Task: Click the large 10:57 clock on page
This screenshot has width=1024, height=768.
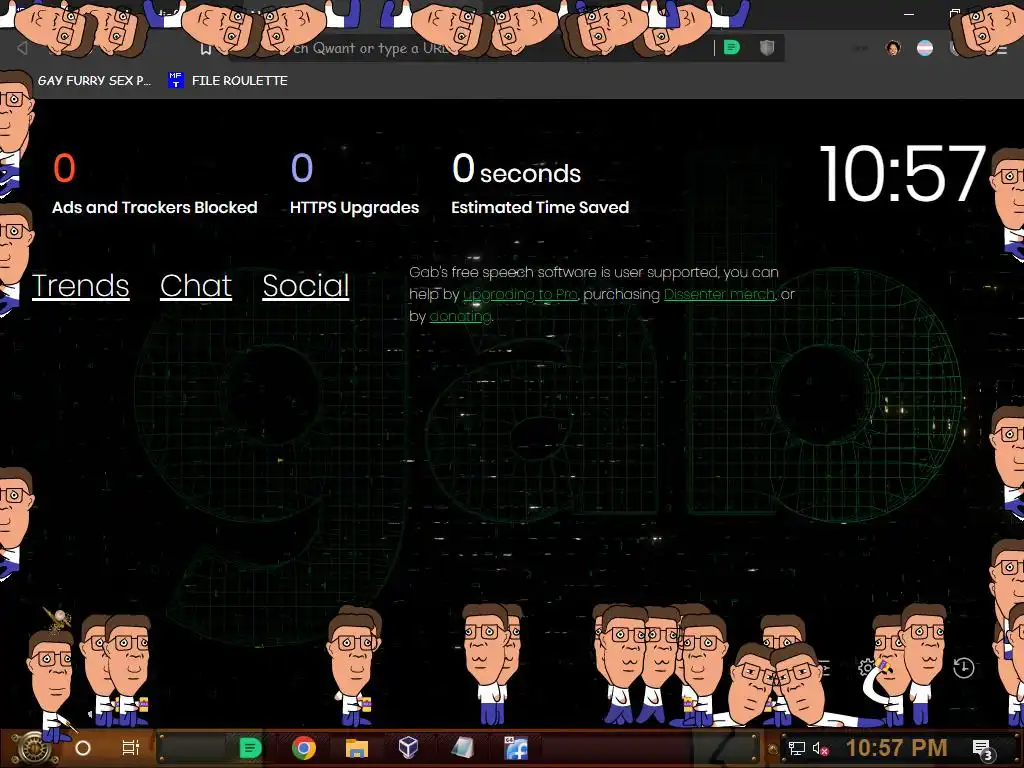Action: pyautogui.click(x=903, y=174)
